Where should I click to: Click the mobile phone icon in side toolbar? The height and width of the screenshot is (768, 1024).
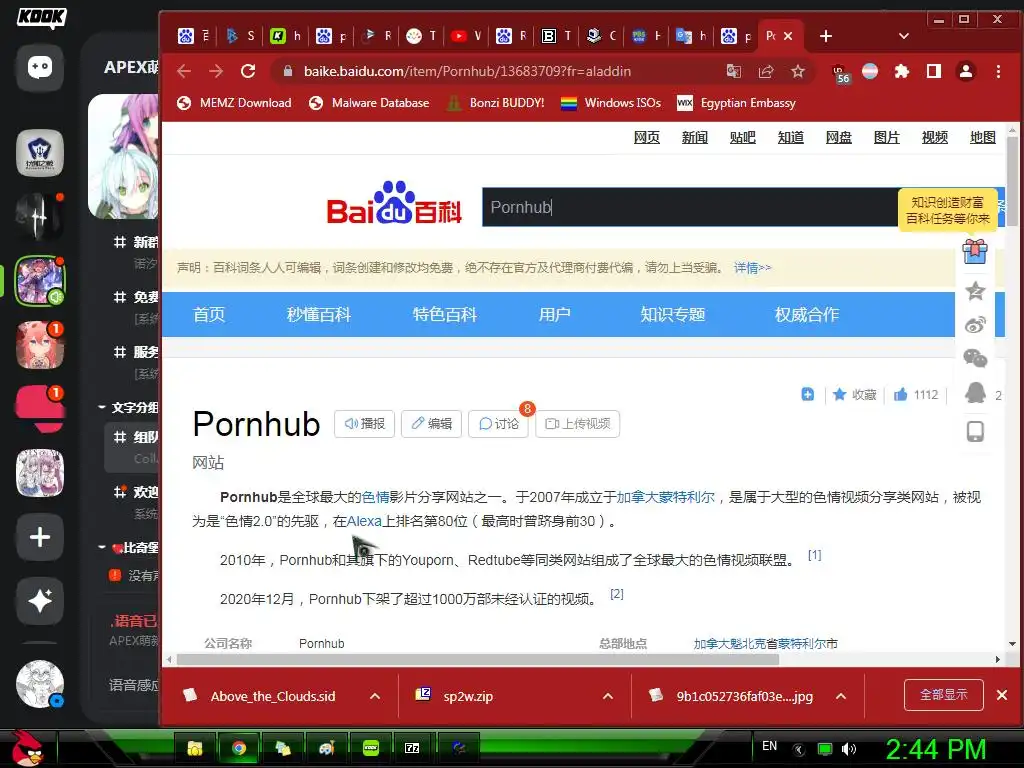click(x=975, y=432)
